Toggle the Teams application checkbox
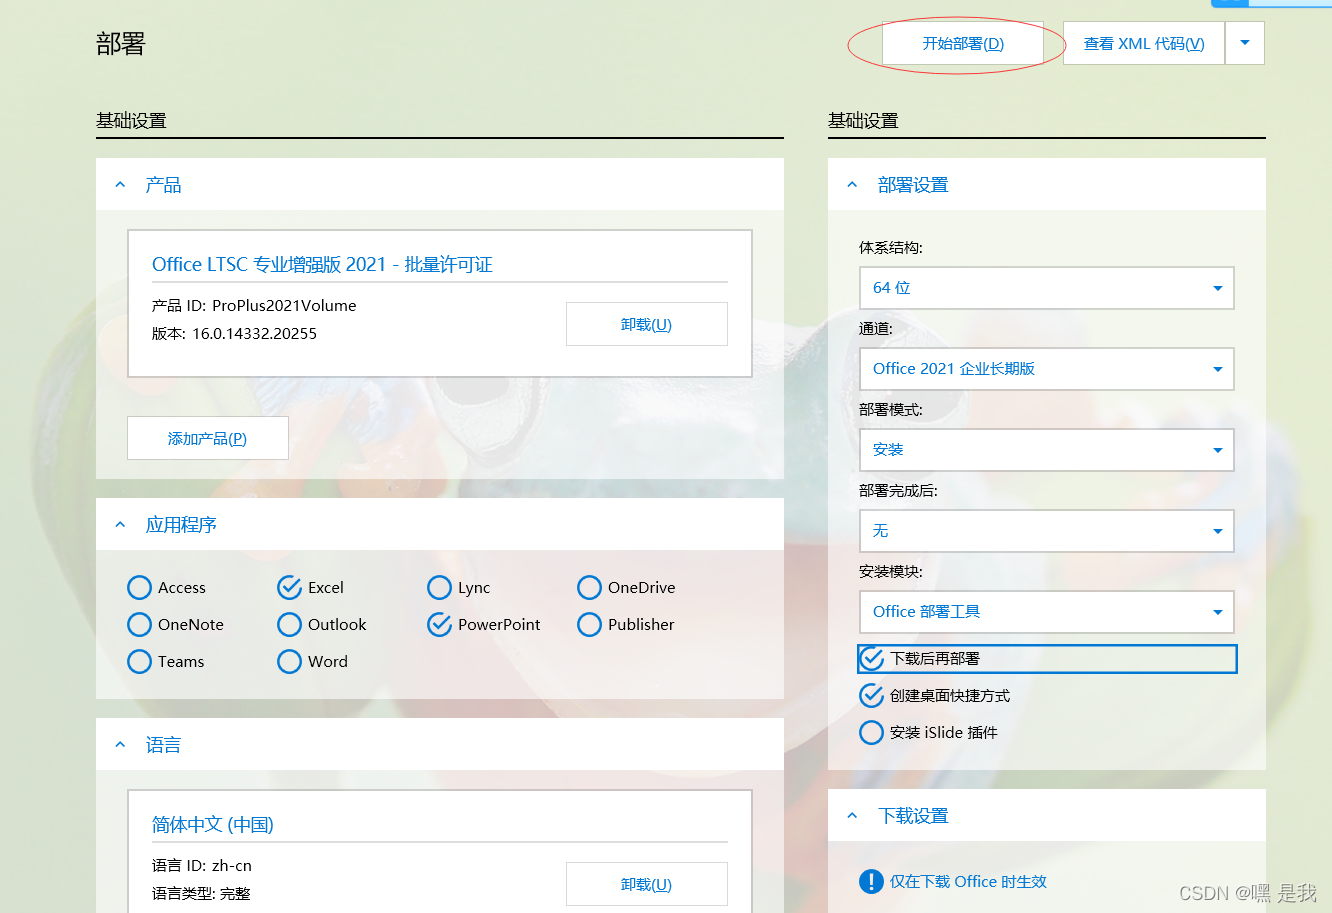Screen dimensions: 1332x913 coord(140,662)
